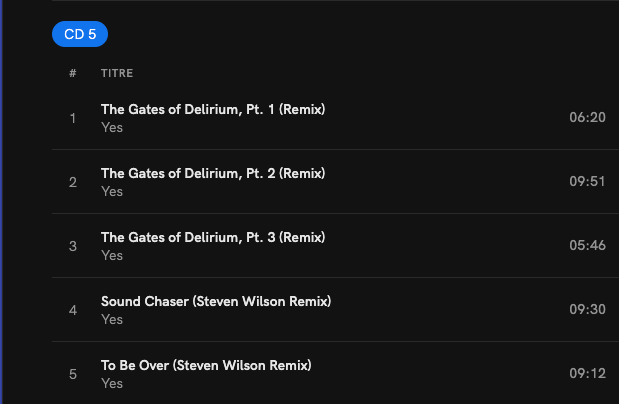Click the blue CD 5 badge
Viewport: 619px width, 404px height.
tap(80, 34)
